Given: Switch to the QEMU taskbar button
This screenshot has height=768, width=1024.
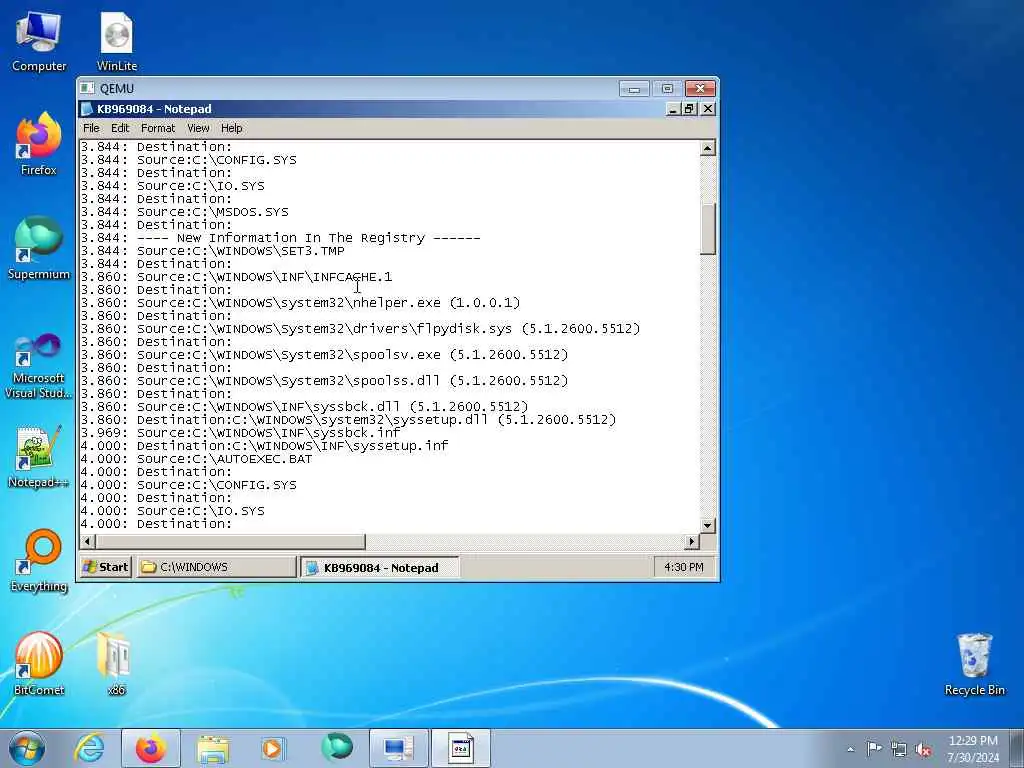Looking at the screenshot, I should point(398,748).
